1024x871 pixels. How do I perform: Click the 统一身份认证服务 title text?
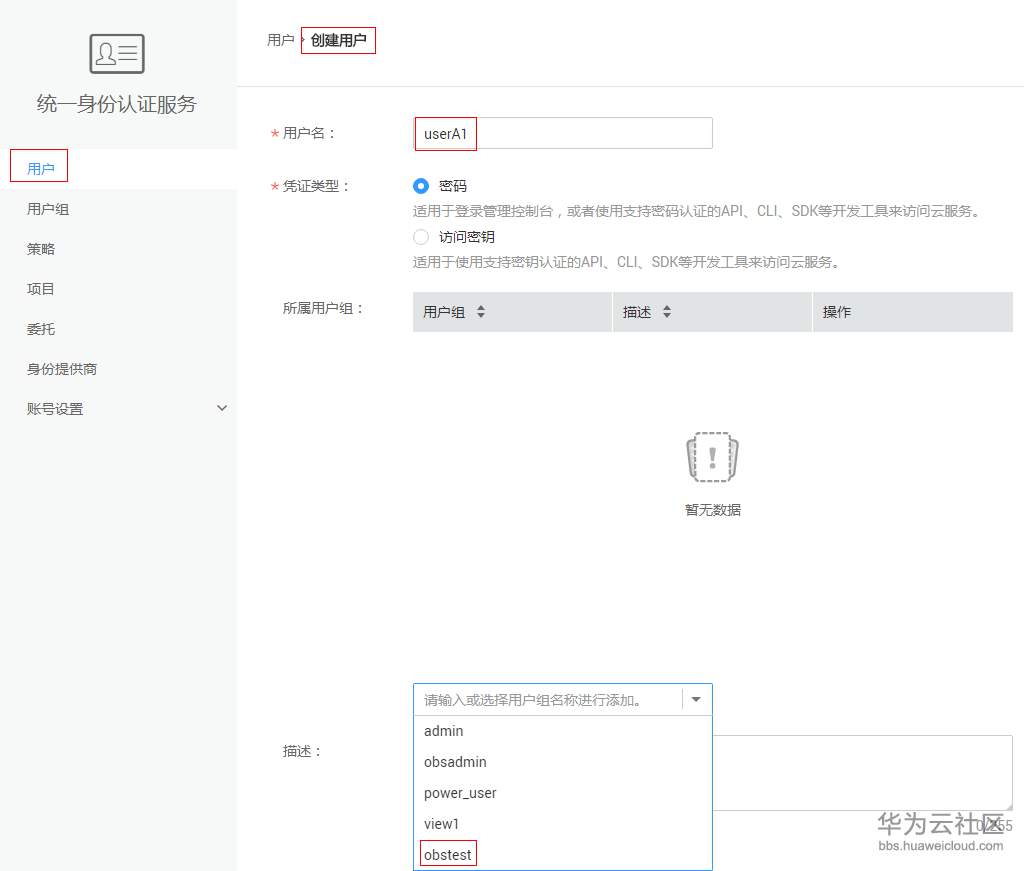pyautogui.click(x=117, y=104)
